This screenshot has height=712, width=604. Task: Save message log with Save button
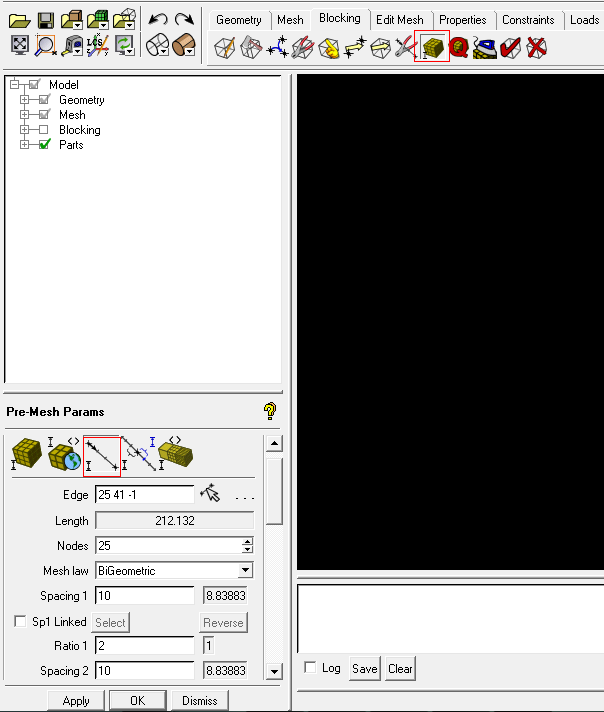pos(365,668)
